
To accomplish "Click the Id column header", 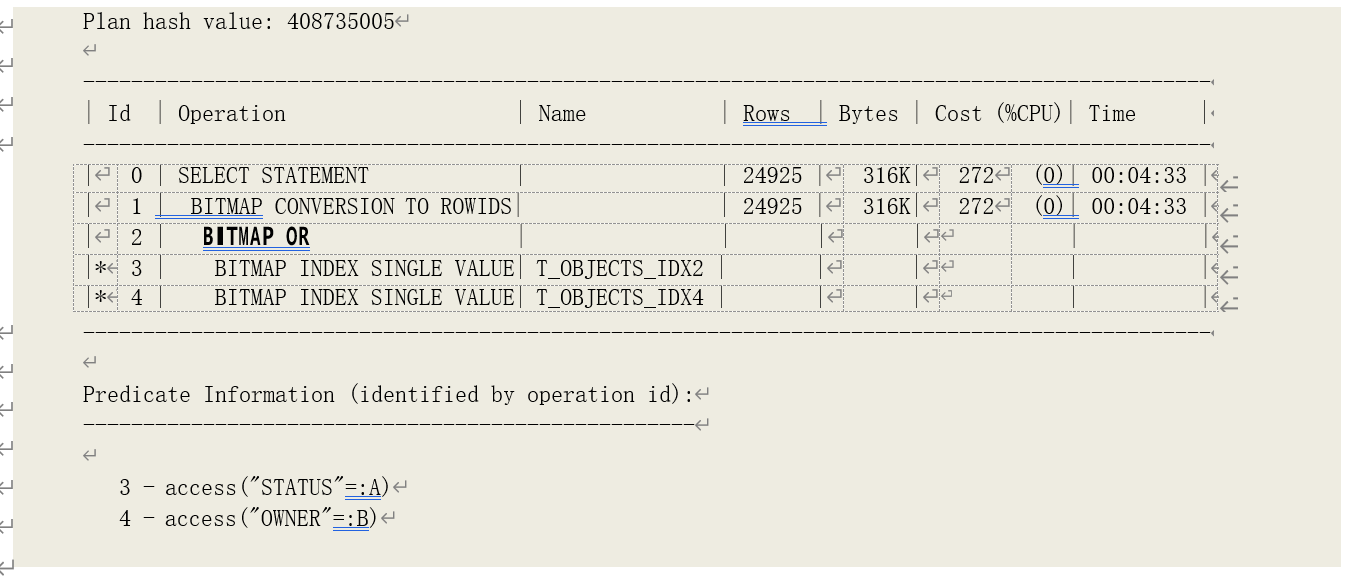I will click(x=119, y=113).
